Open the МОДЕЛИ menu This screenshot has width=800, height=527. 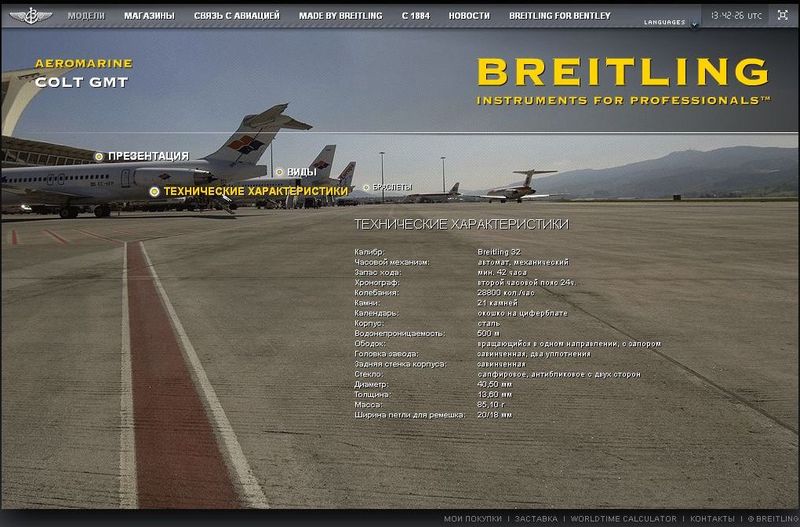(86, 16)
